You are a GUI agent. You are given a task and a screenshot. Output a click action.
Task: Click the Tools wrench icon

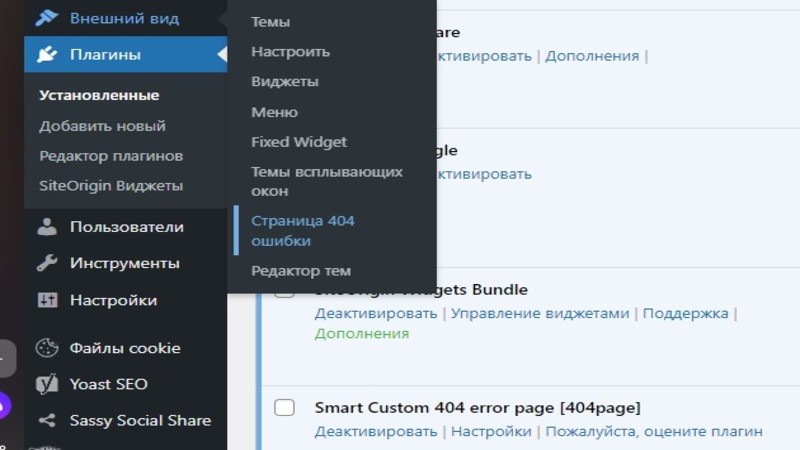click(47, 263)
